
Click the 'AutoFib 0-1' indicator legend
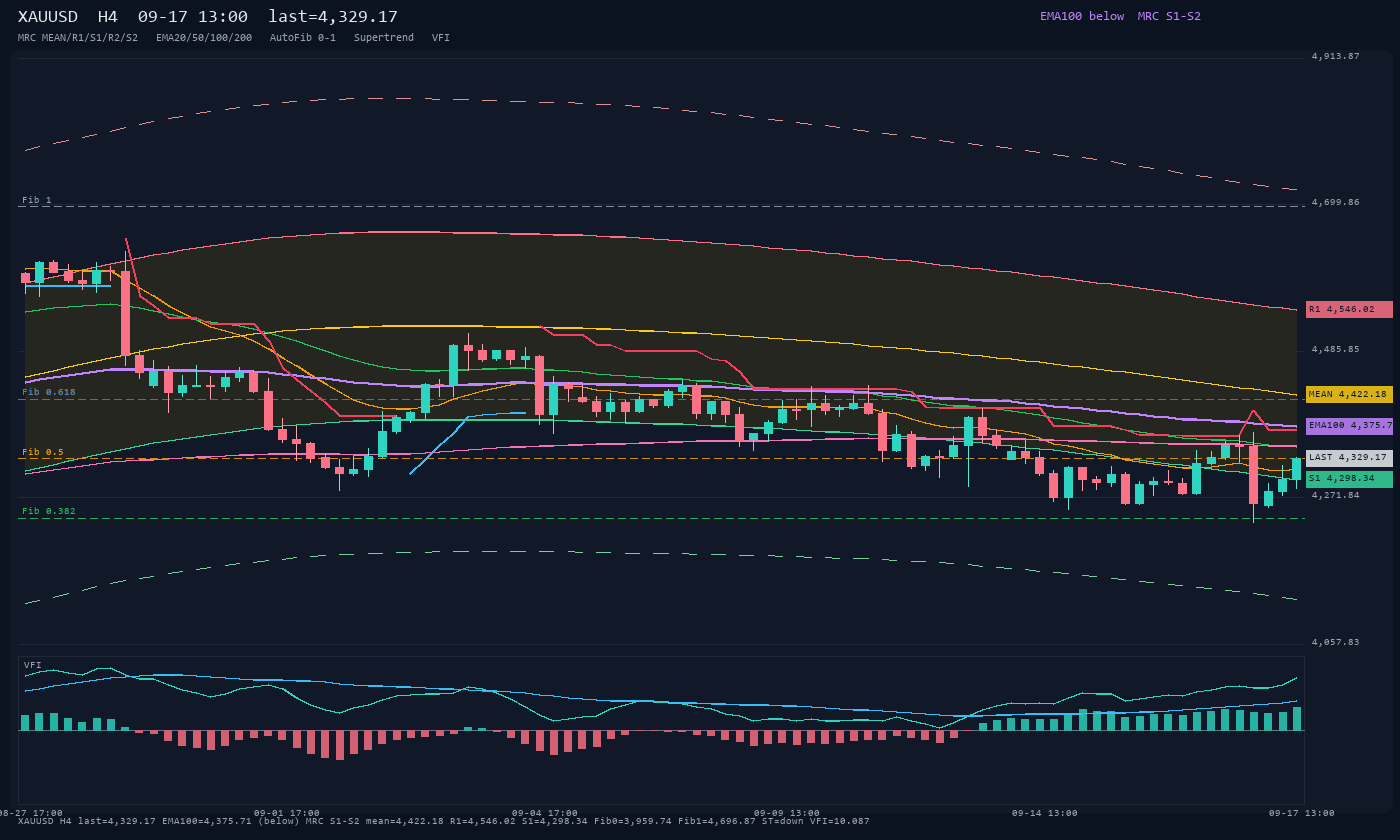pyautogui.click(x=303, y=38)
